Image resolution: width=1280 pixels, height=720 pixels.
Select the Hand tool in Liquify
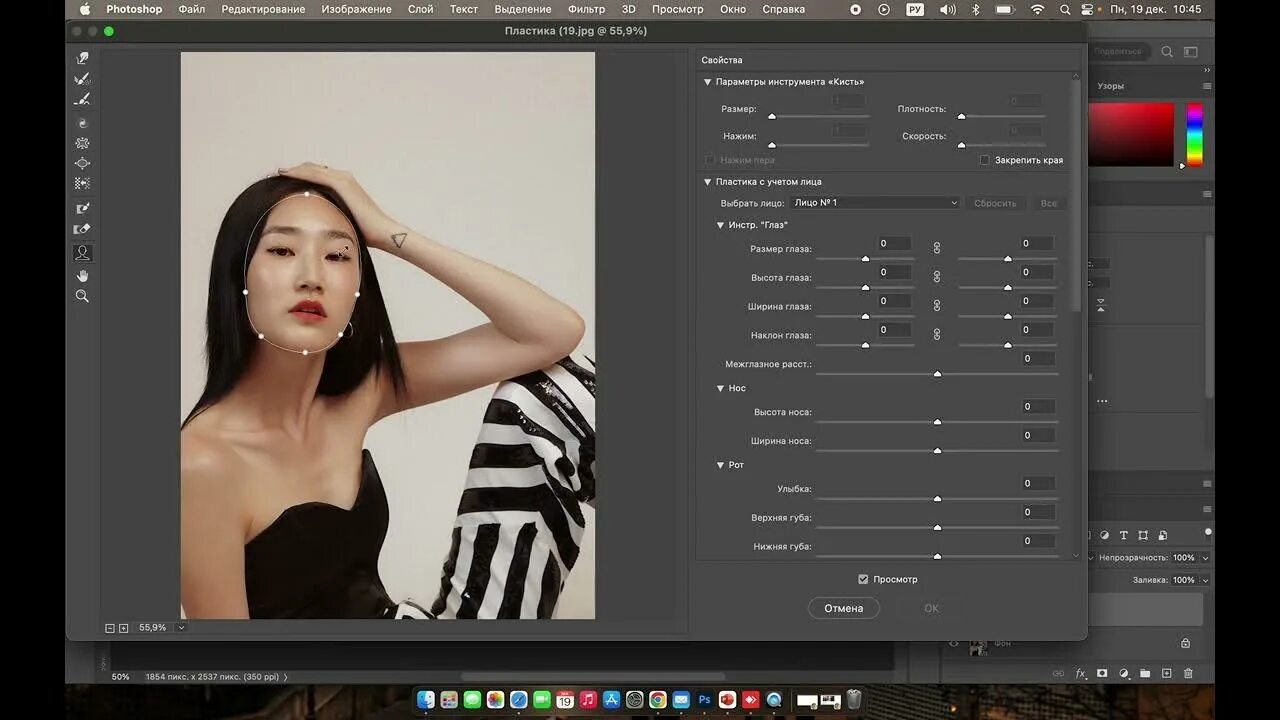(x=82, y=275)
